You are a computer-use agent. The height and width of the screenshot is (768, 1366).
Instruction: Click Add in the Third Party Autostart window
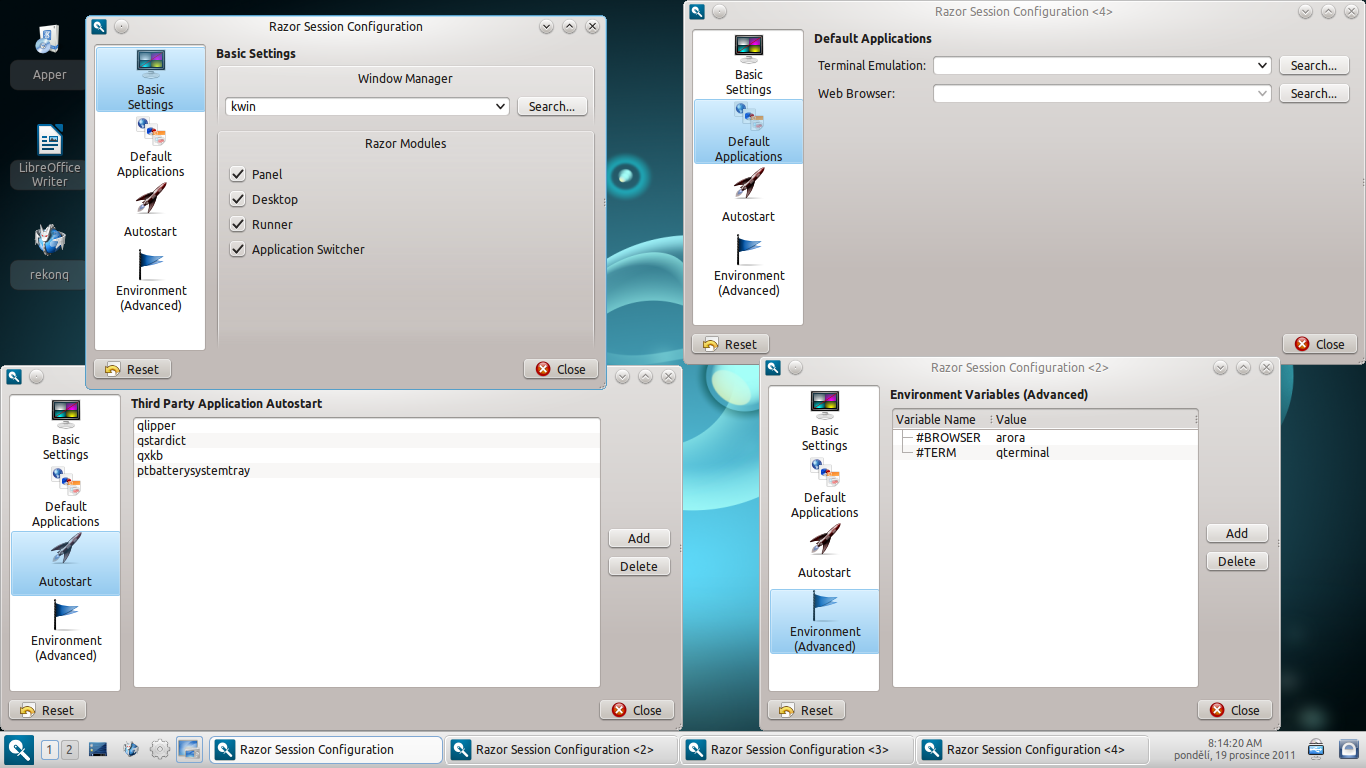click(639, 538)
